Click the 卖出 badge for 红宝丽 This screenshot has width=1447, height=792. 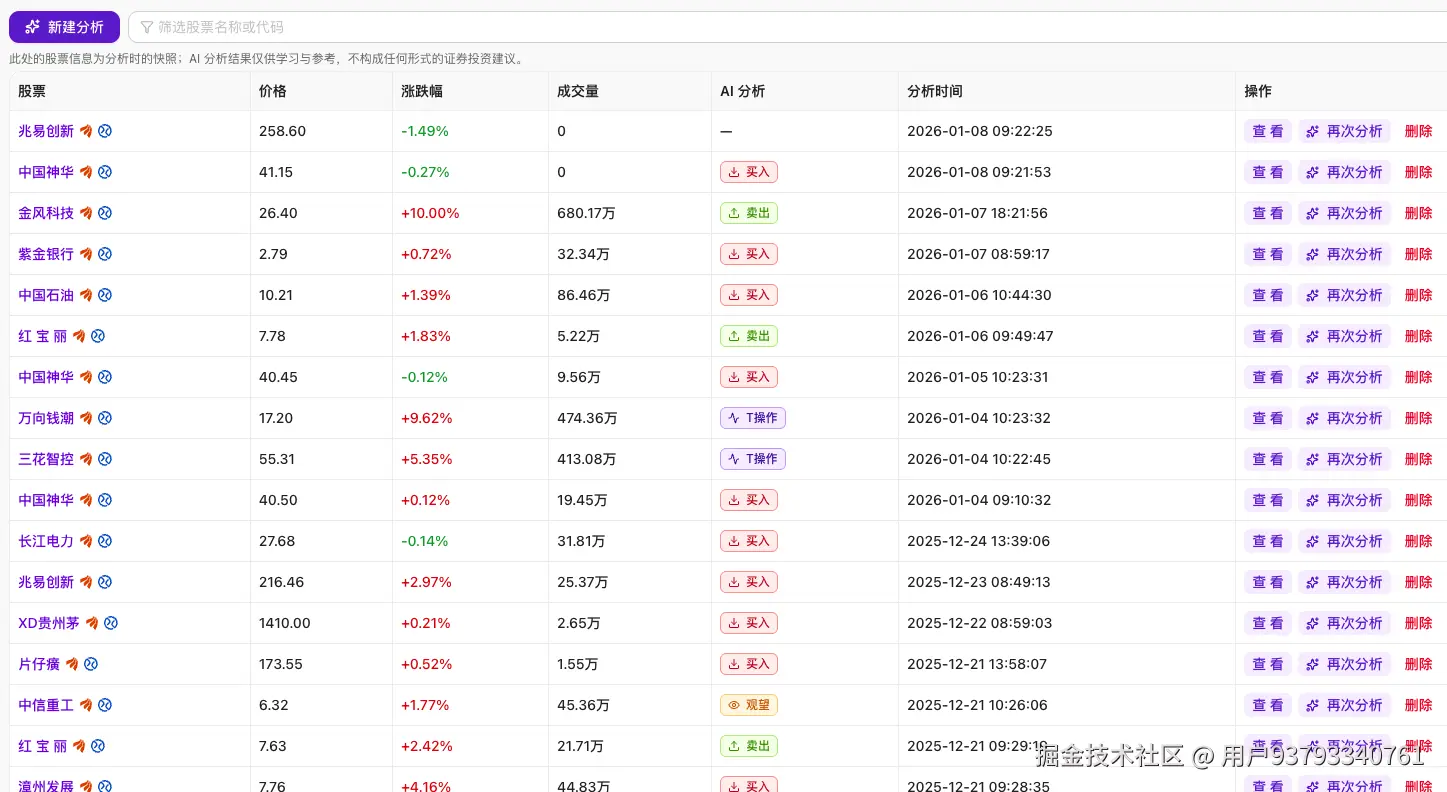(748, 336)
